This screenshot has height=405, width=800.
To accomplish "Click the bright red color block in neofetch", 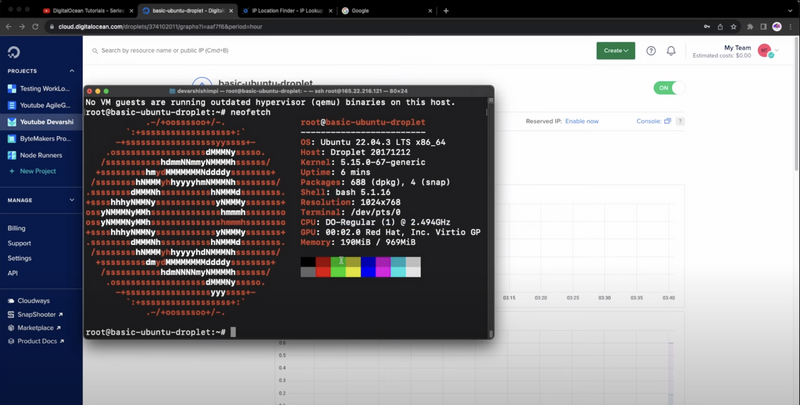I will [x=323, y=272].
